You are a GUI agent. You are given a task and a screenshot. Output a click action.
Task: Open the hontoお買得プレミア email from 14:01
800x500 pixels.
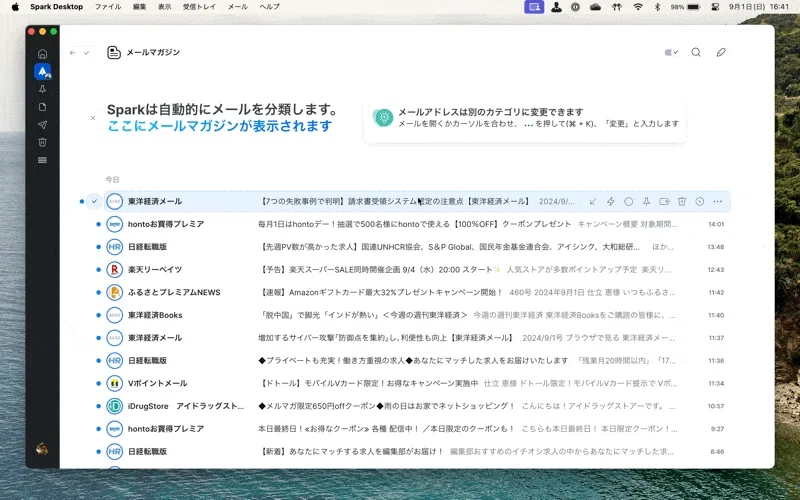coord(417,224)
